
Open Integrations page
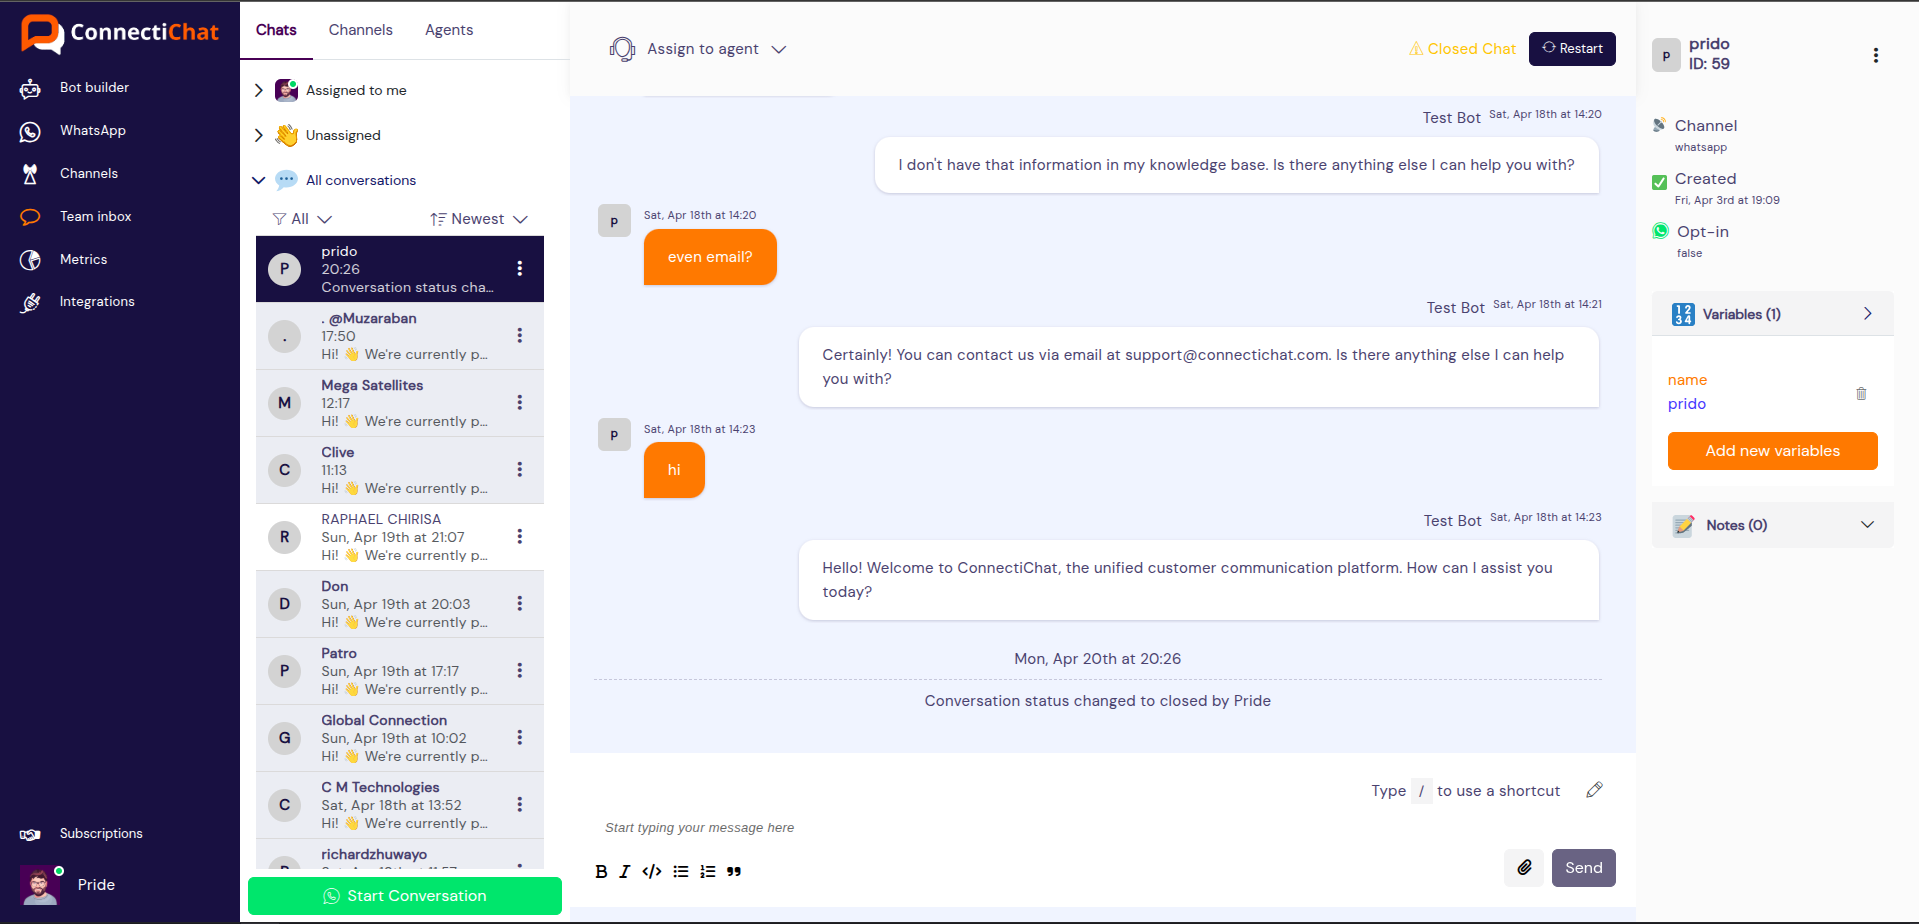(96, 302)
